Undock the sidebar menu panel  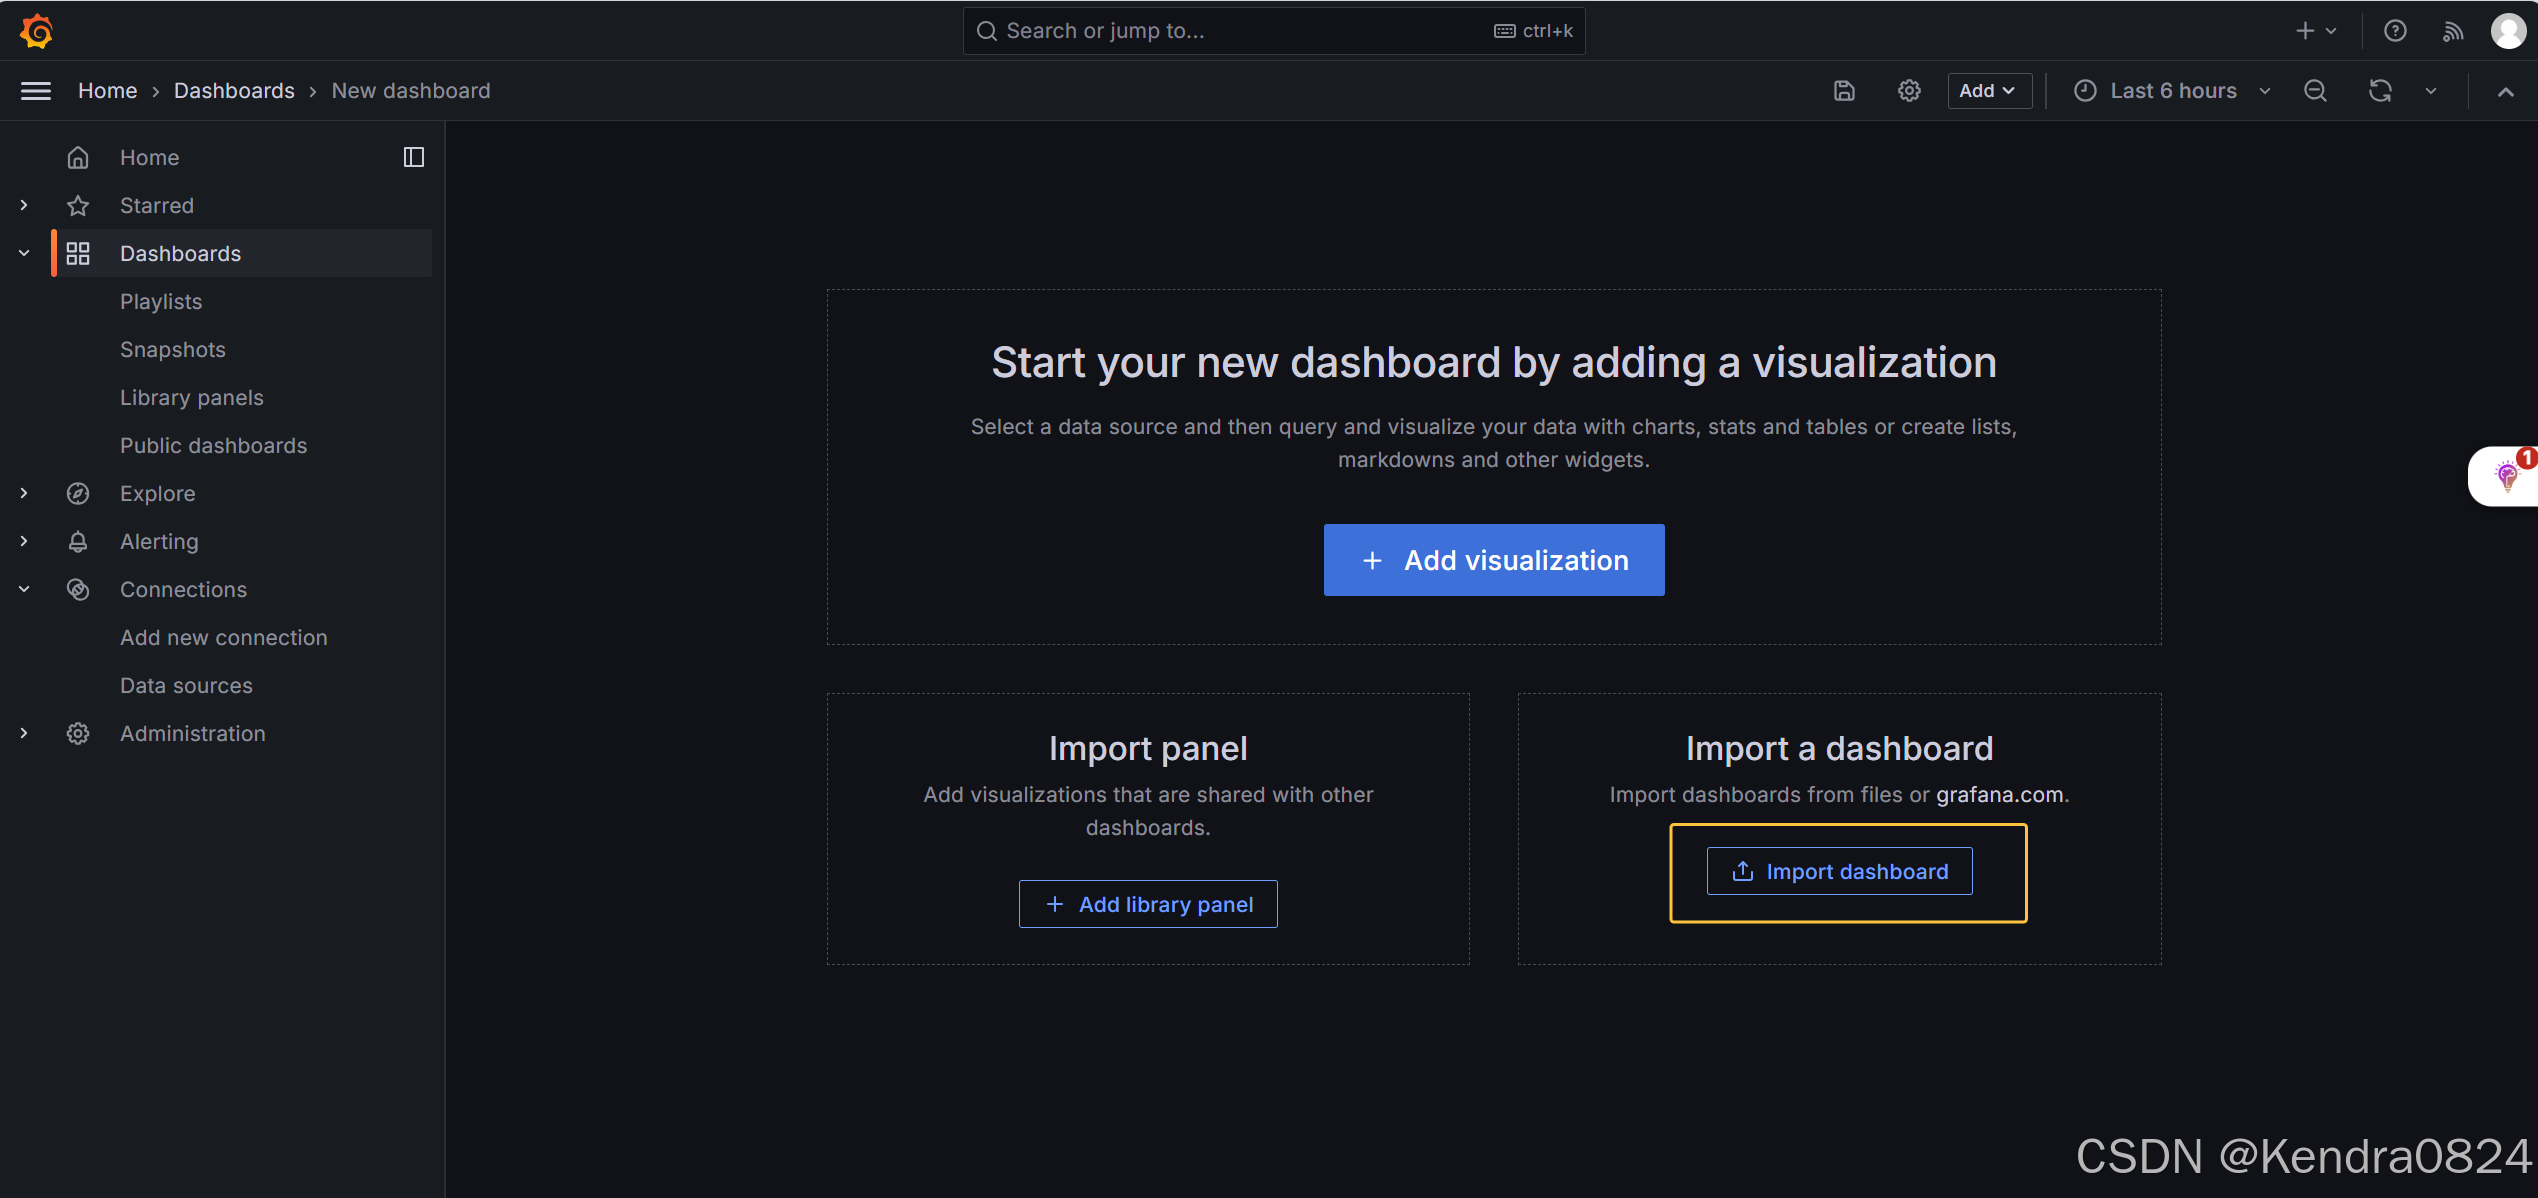click(x=413, y=157)
